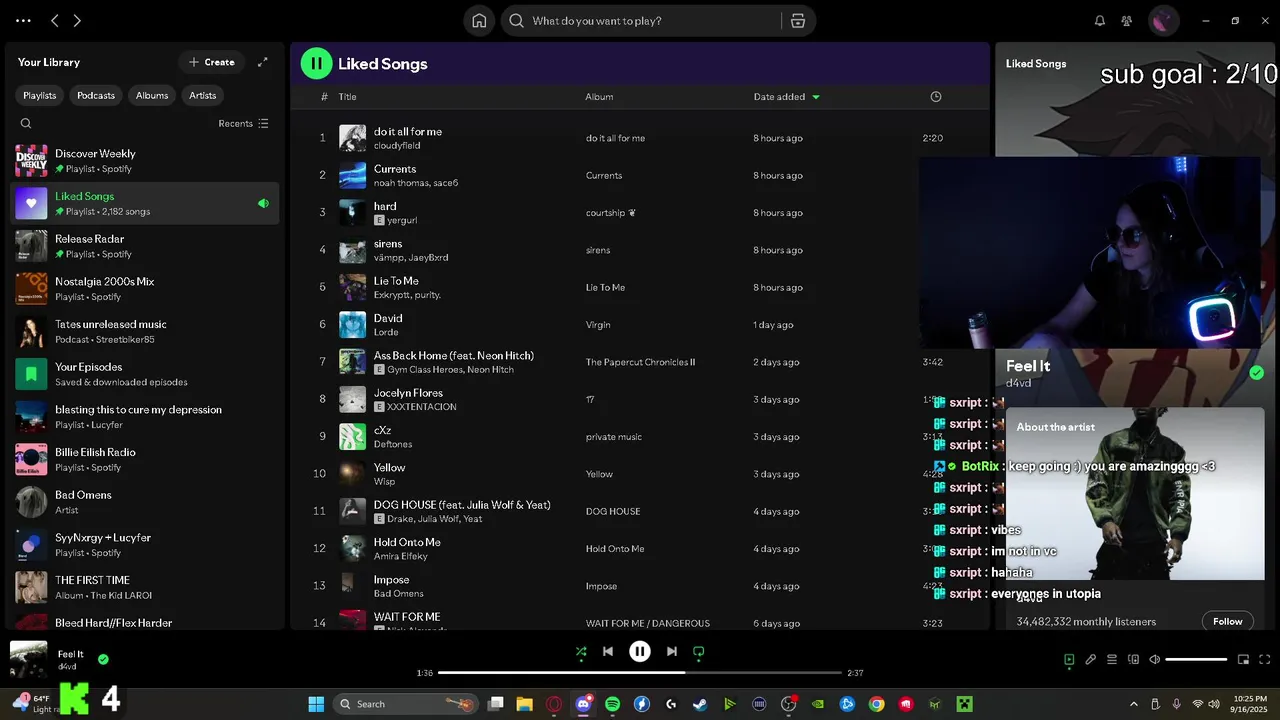Sort by the Album column header

point(599,97)
